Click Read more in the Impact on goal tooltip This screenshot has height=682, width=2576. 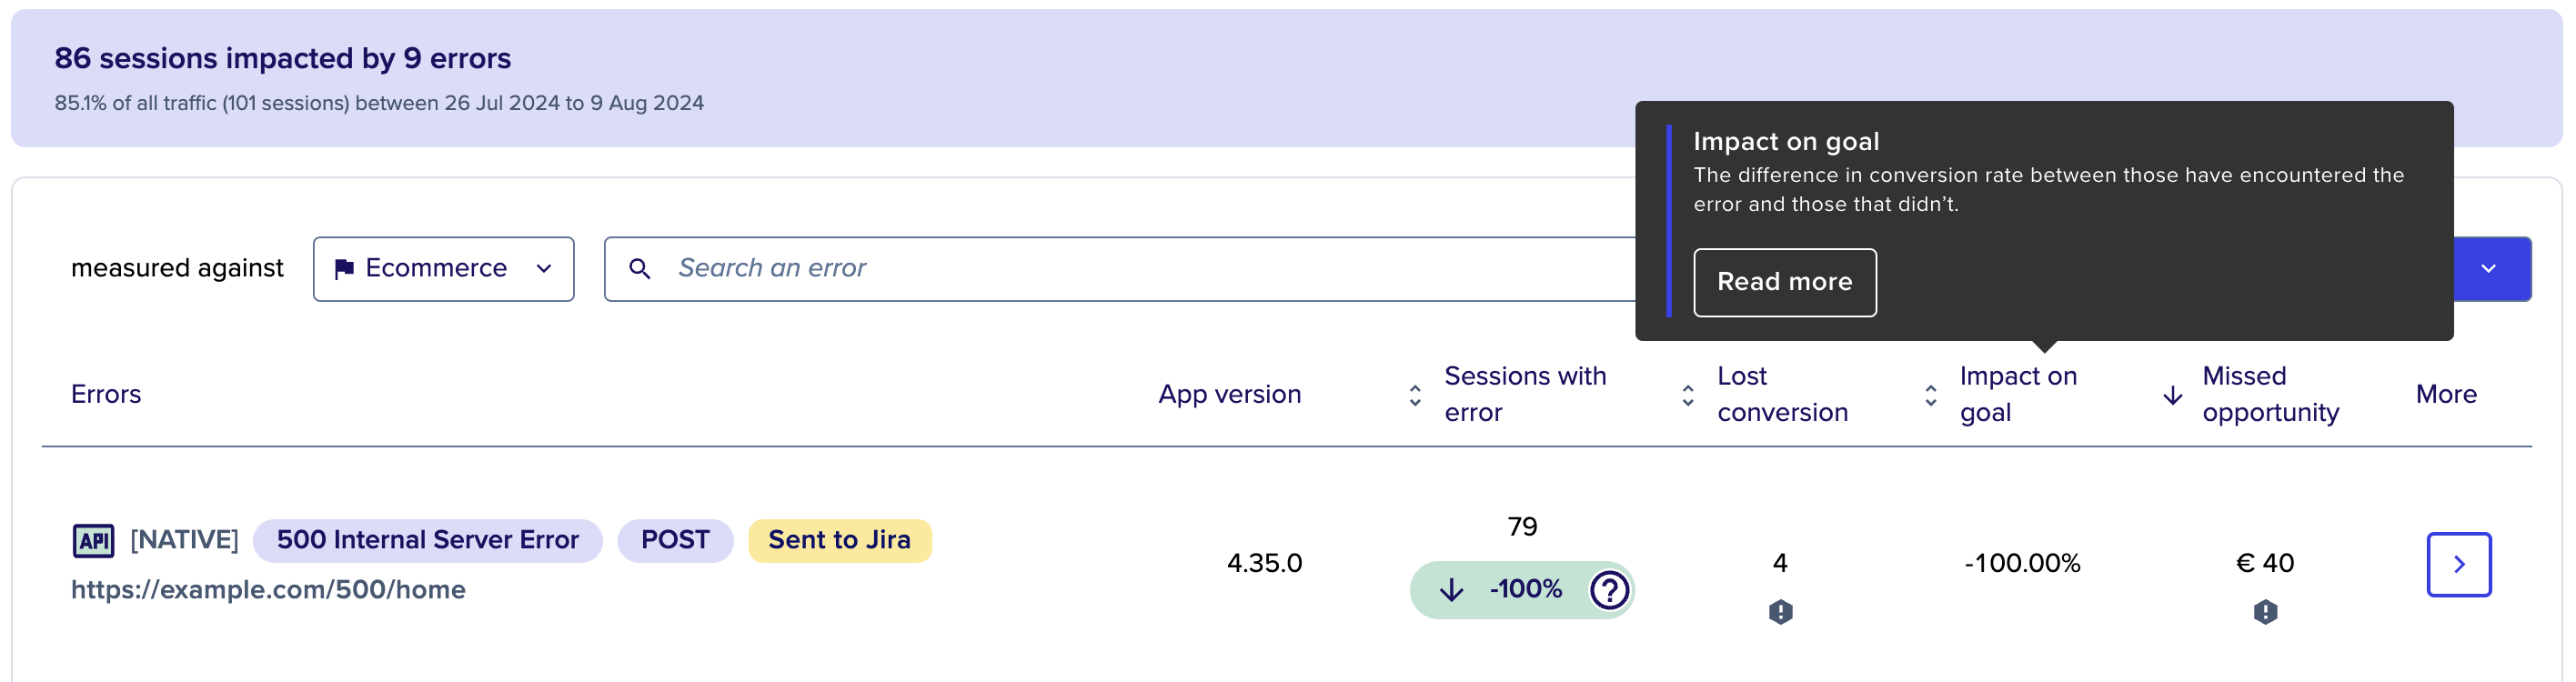(x=1785, y=282)
